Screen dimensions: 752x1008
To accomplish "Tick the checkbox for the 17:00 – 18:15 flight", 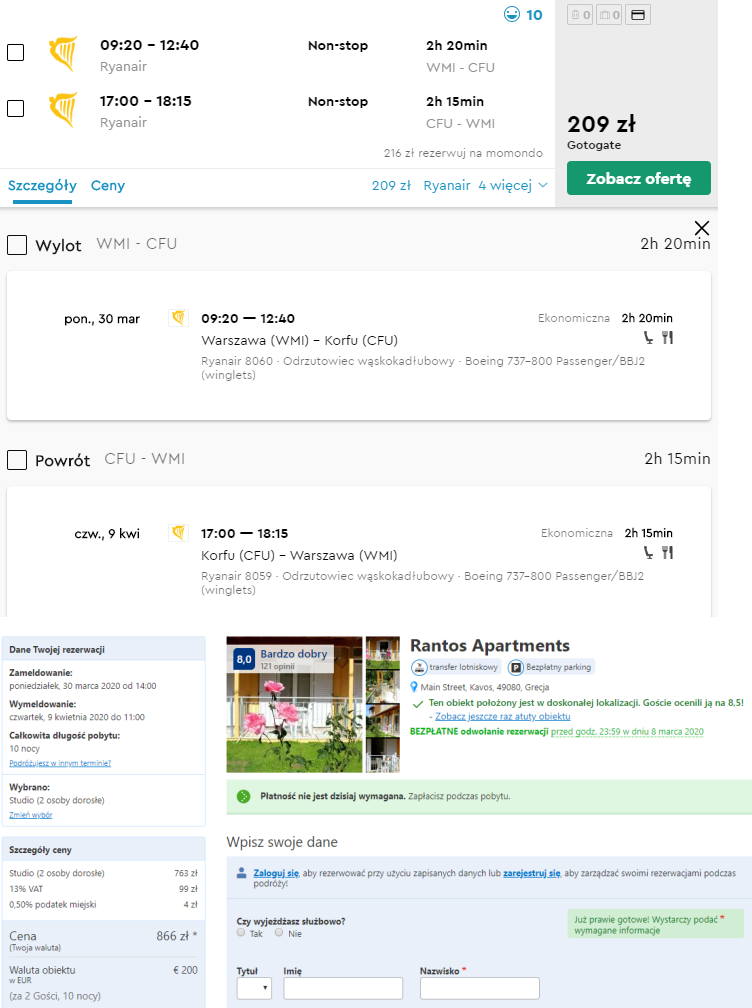I will [x=15, y=108].
